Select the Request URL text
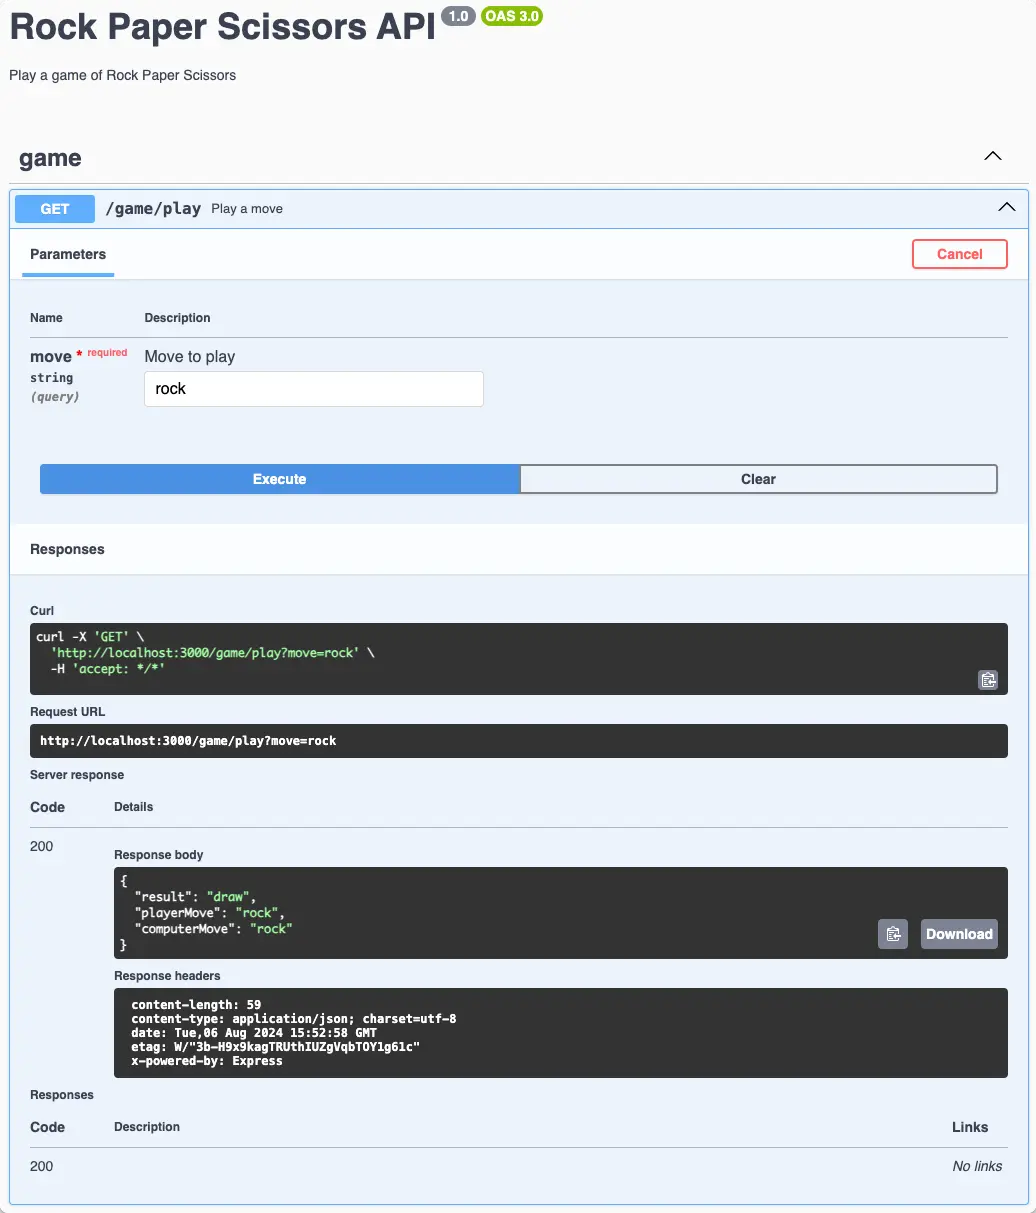The height and width of the screenshot is (1213, 1036). pyautogui.click(x=187, y=741)
